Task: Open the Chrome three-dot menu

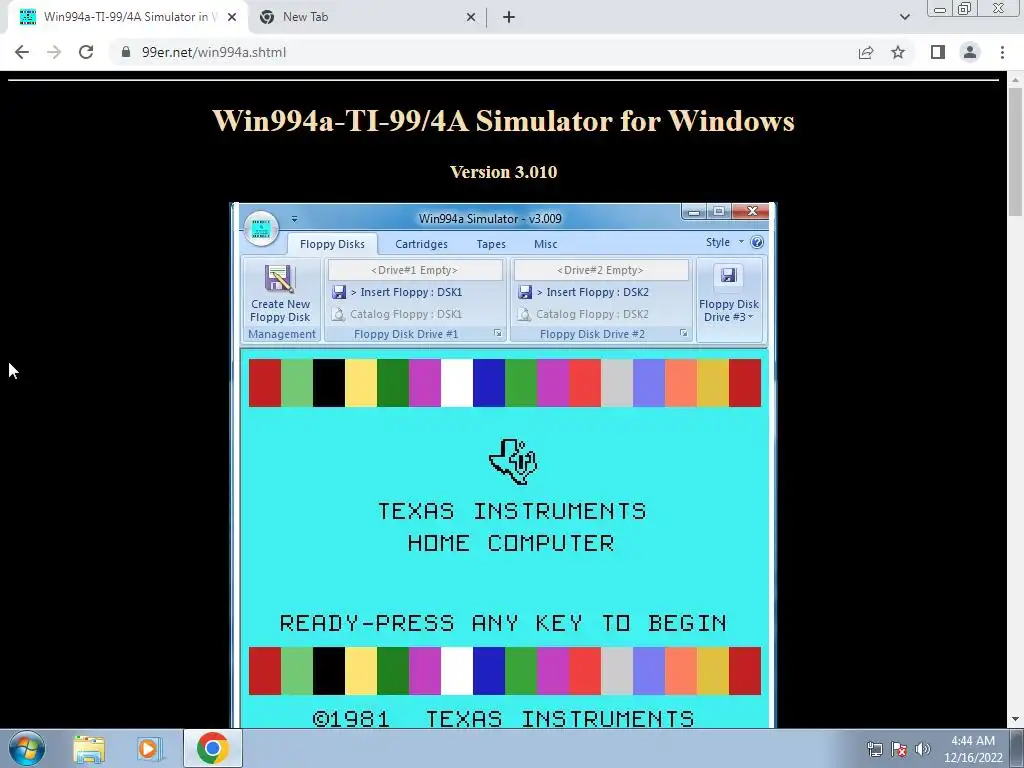Action: [x=1002, y=52]
